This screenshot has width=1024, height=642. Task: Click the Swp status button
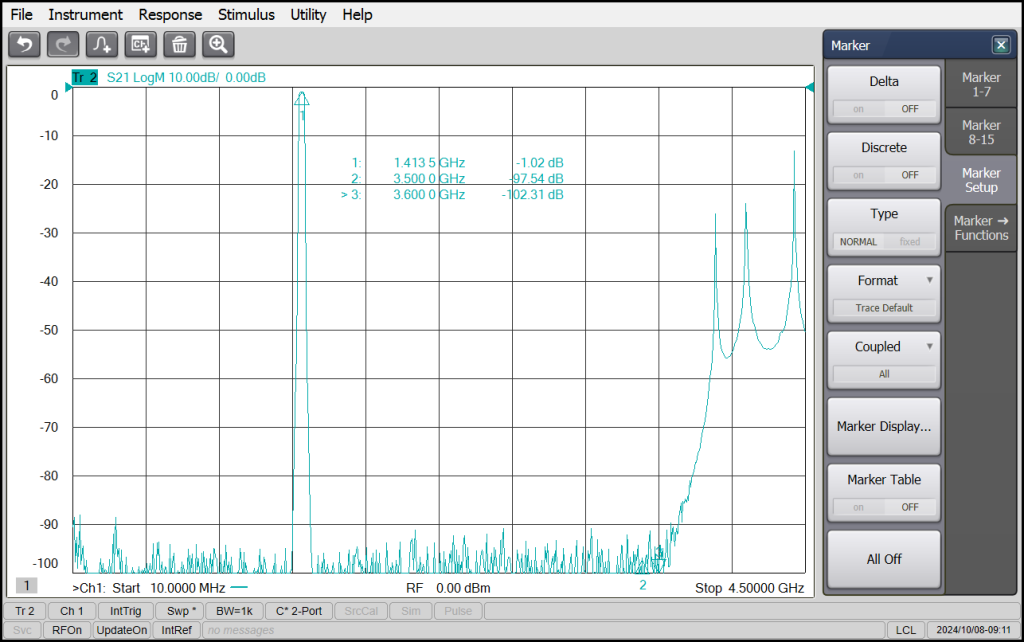coord(181,611)
